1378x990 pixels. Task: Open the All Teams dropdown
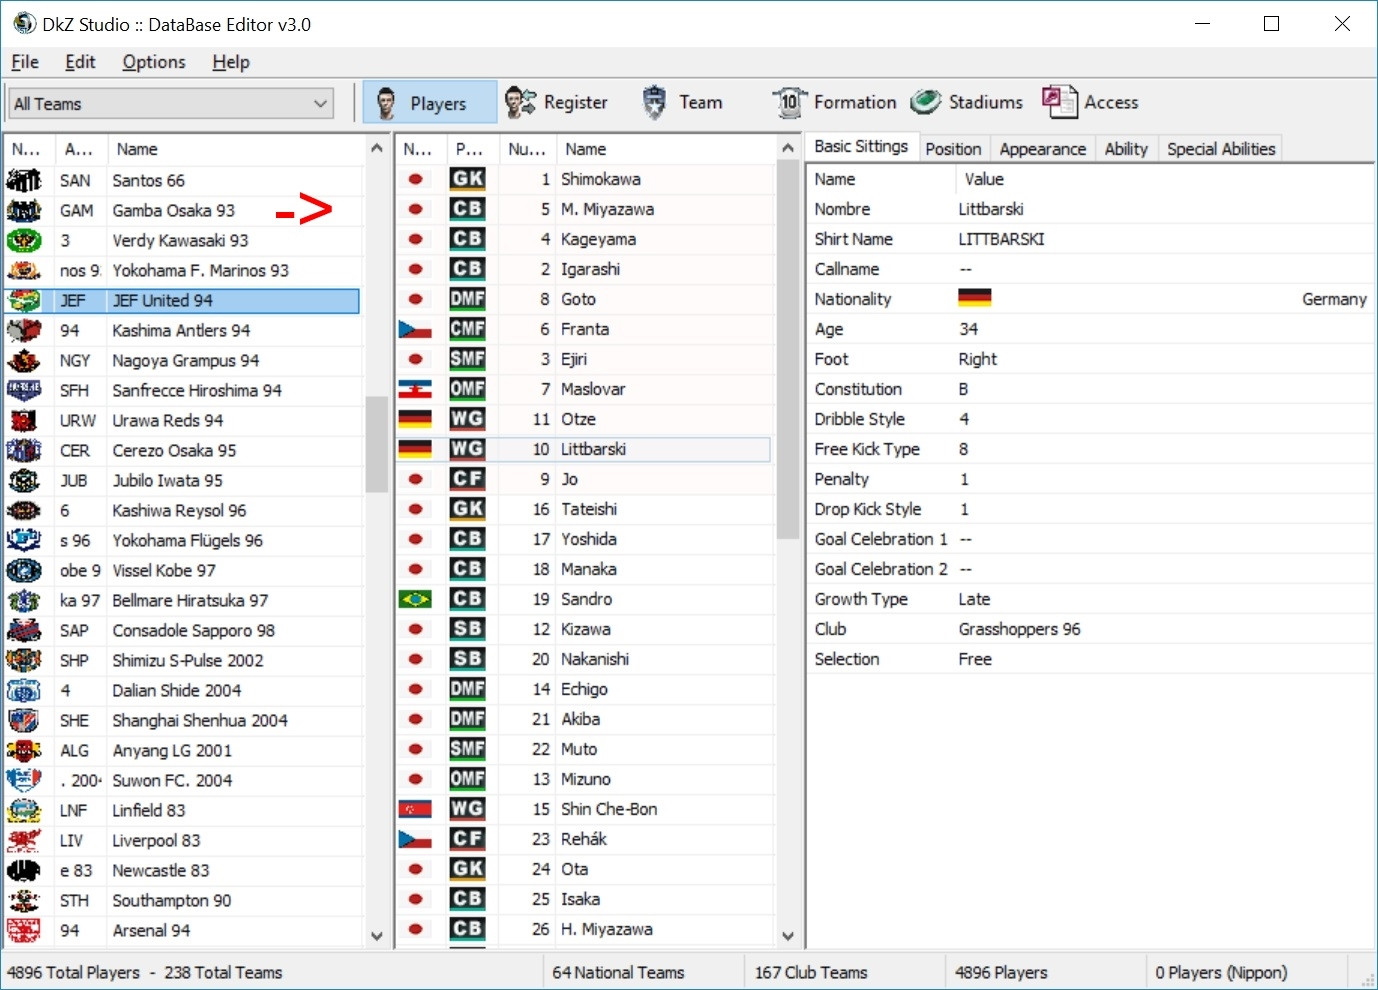click(x=171, y=103)
